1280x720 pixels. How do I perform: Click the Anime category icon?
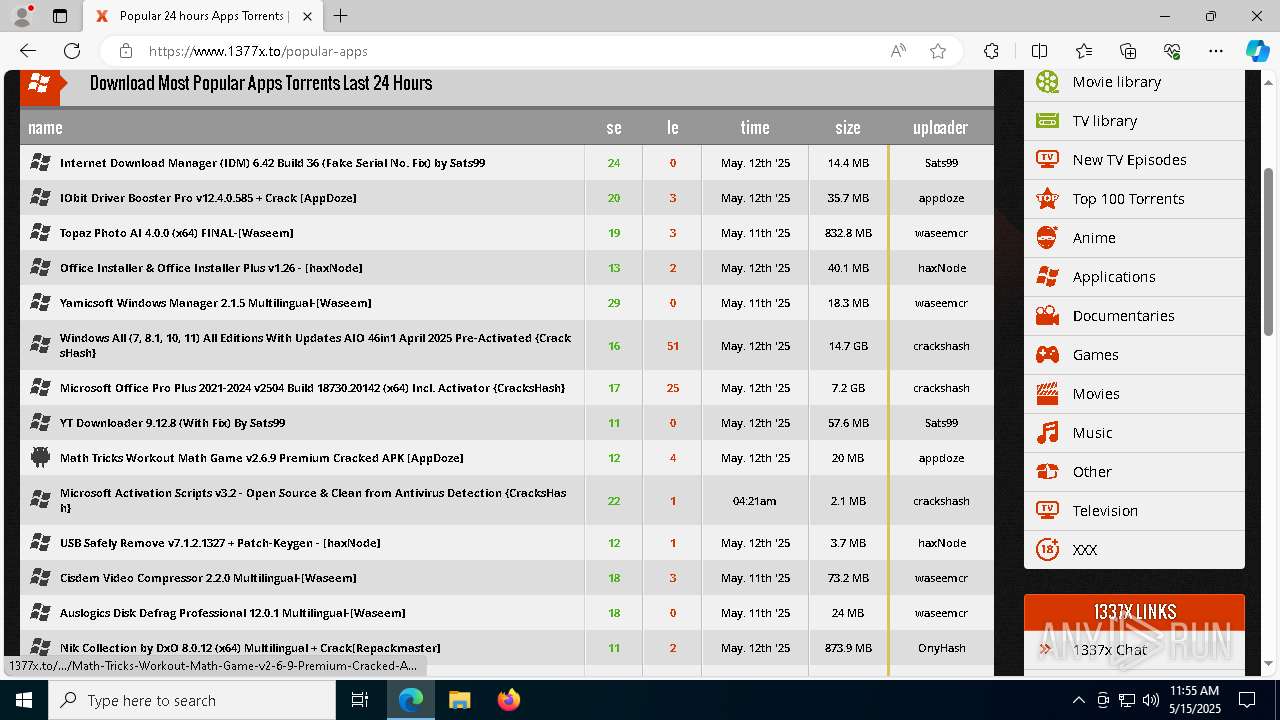(x=1047, y=238)
